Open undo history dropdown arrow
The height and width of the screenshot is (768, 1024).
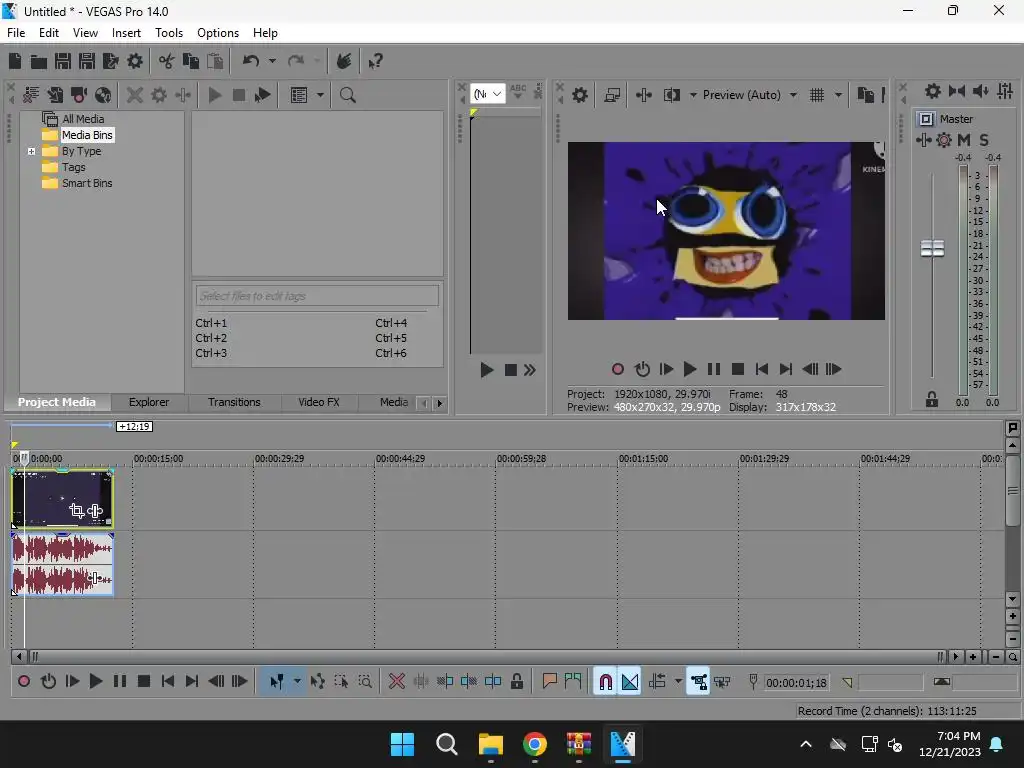(x=272, y=61)
